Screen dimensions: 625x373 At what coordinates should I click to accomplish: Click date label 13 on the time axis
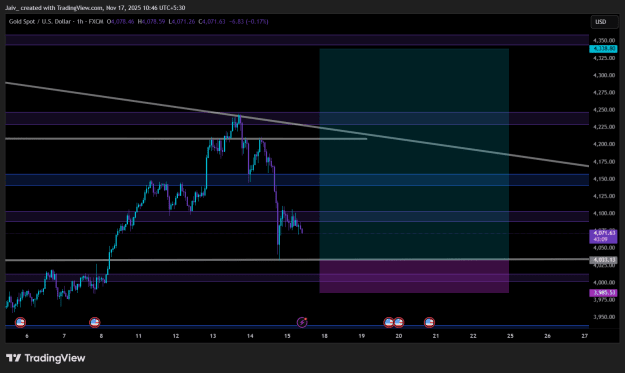[x=213, y=336]
